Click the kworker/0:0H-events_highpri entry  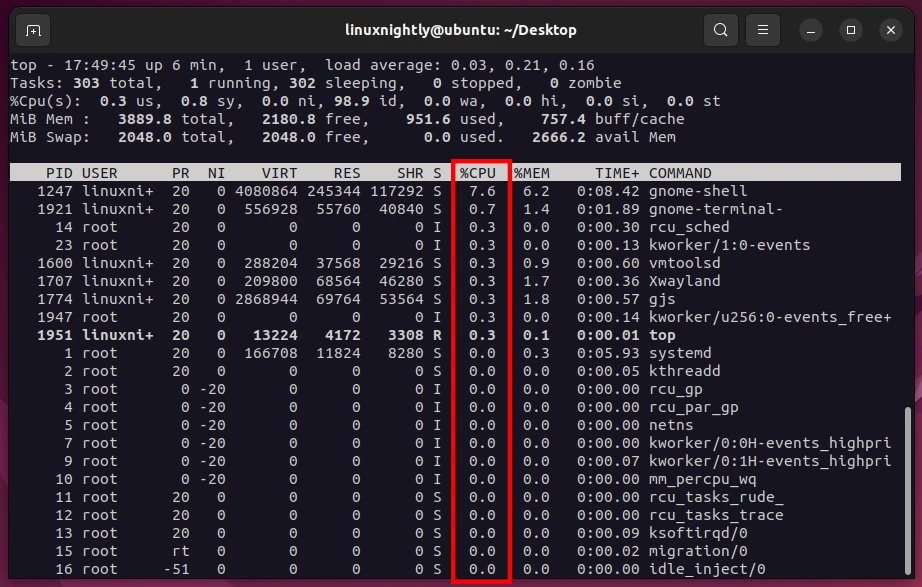pos(770,443)
